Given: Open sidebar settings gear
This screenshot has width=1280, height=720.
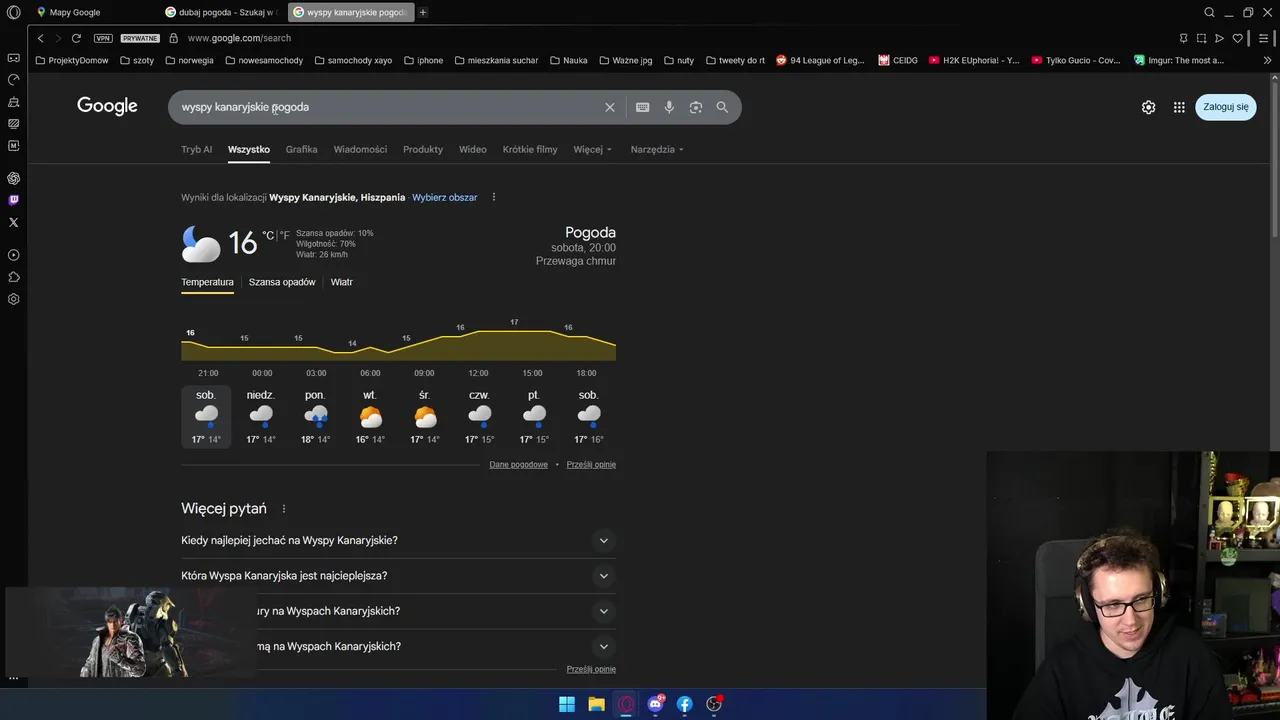Looking at the screenshot, I should [x=13, y=299].
